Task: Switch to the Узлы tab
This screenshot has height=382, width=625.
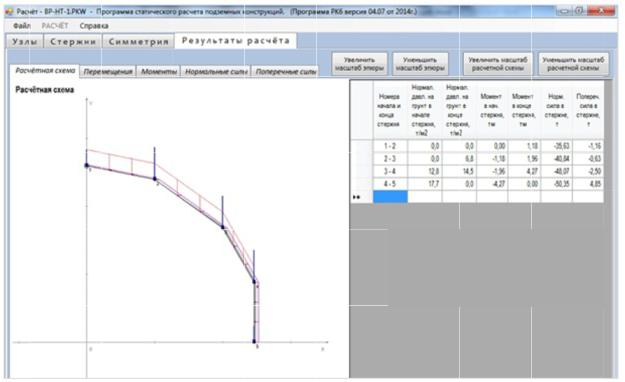Action: pyautogui.click(x=25, y=41)
